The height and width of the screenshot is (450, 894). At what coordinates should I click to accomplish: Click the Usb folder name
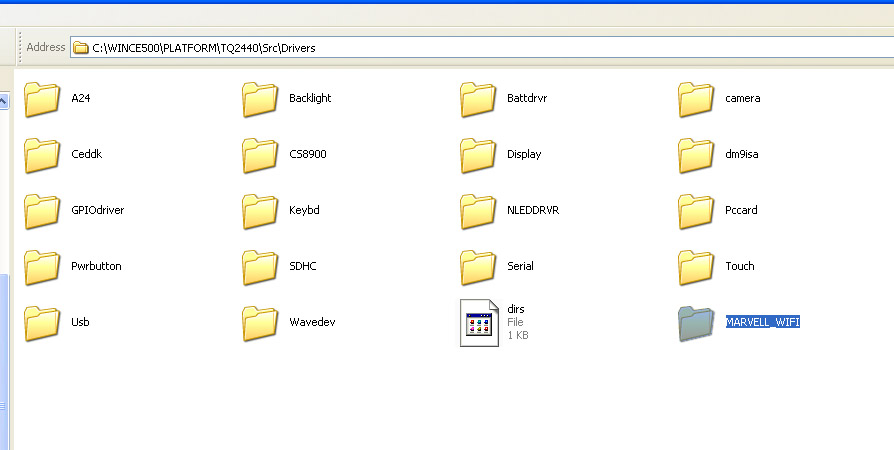point(80,322)
